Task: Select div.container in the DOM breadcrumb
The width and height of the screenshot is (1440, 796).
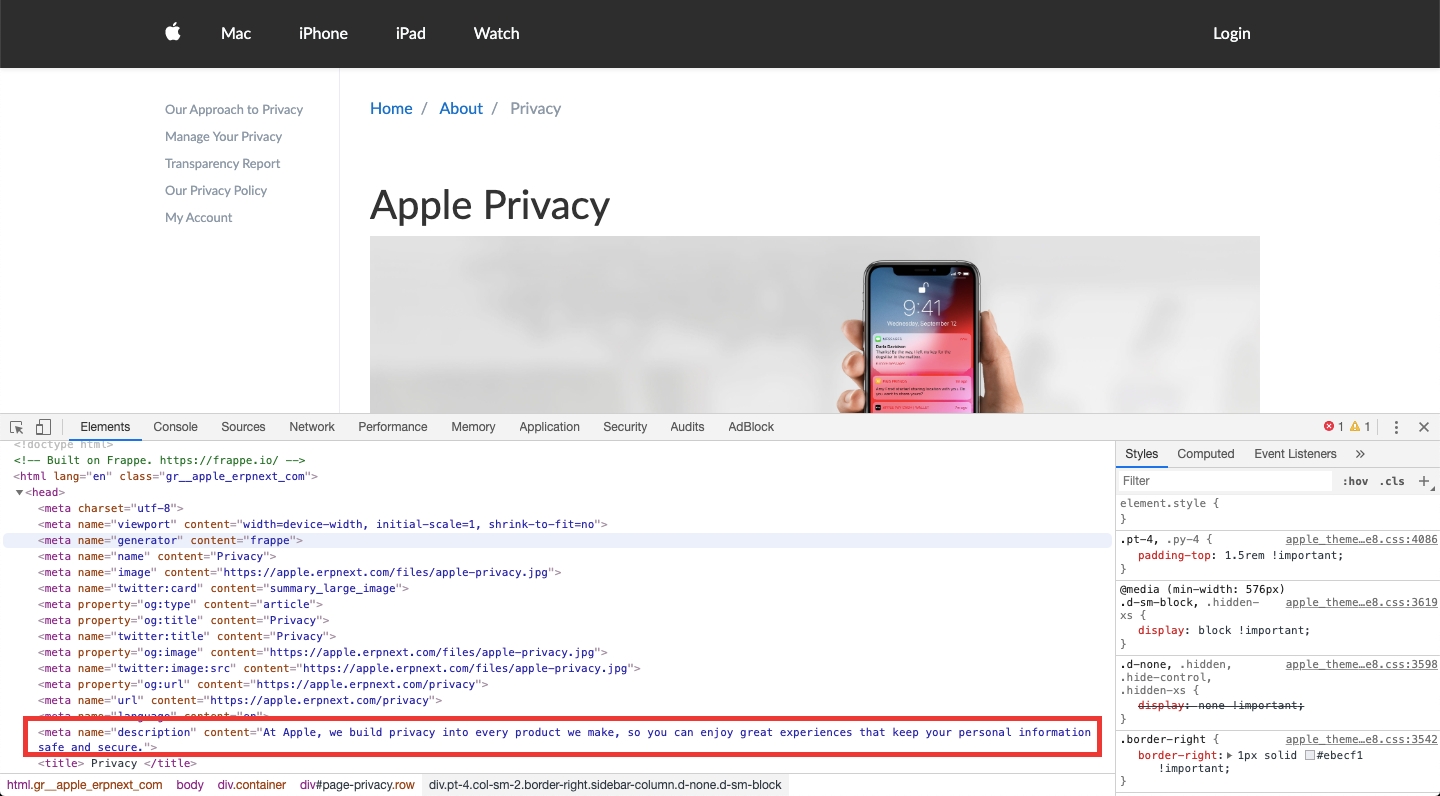Action: 252,785
